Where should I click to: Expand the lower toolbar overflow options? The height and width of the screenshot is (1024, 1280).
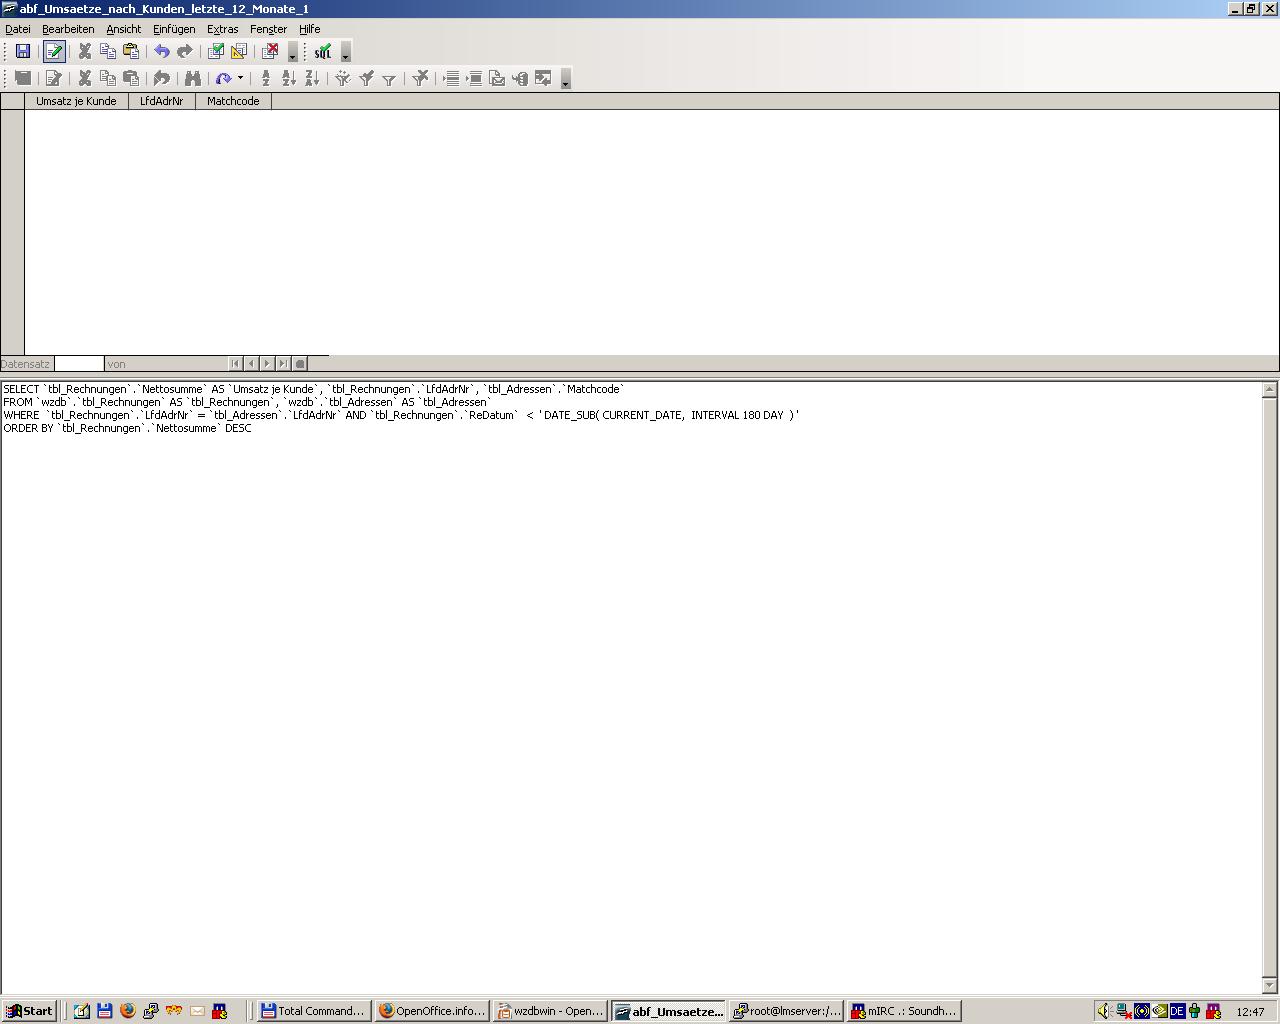coord(566,80)
